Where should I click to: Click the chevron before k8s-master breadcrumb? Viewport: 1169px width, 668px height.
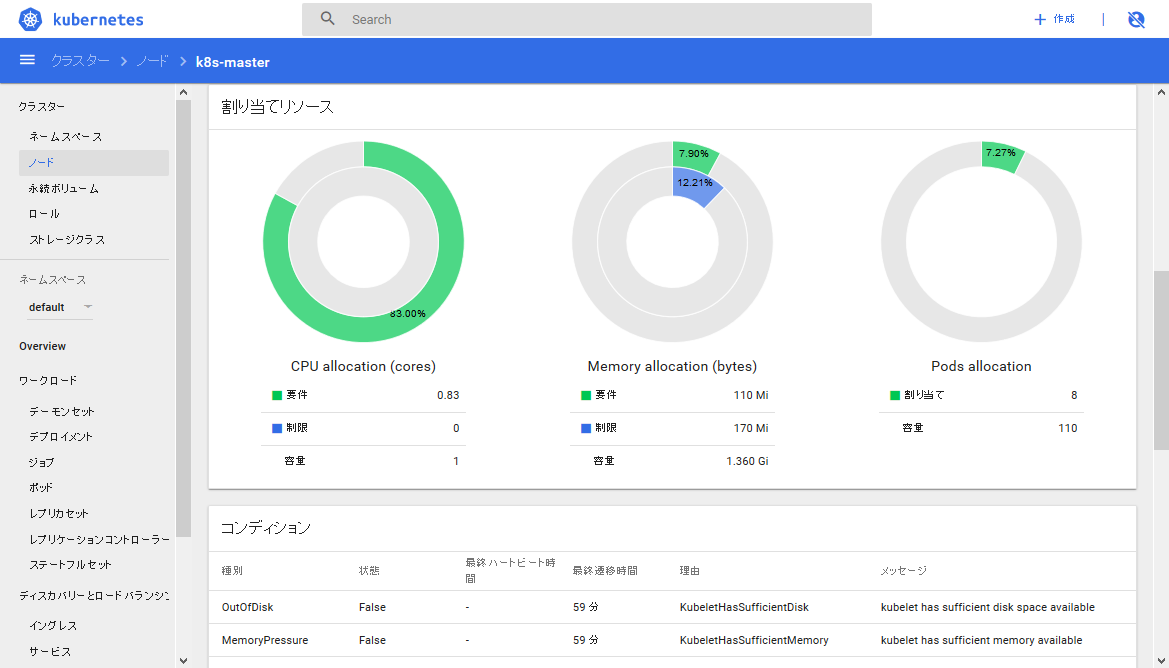click(x=183, y=61)
